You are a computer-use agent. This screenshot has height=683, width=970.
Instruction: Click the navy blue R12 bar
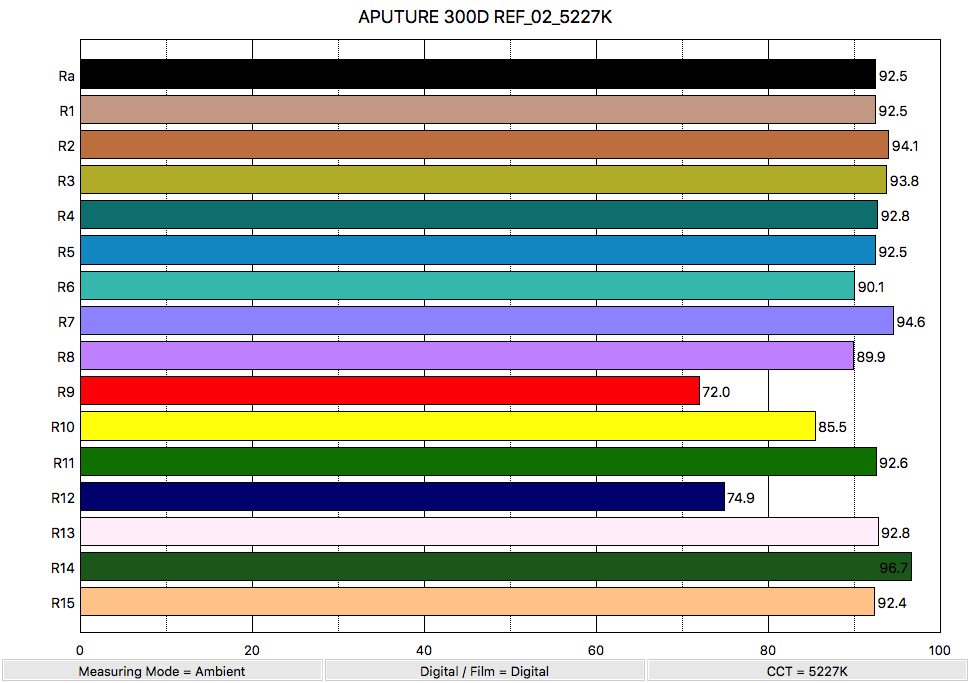coord(401,497)
